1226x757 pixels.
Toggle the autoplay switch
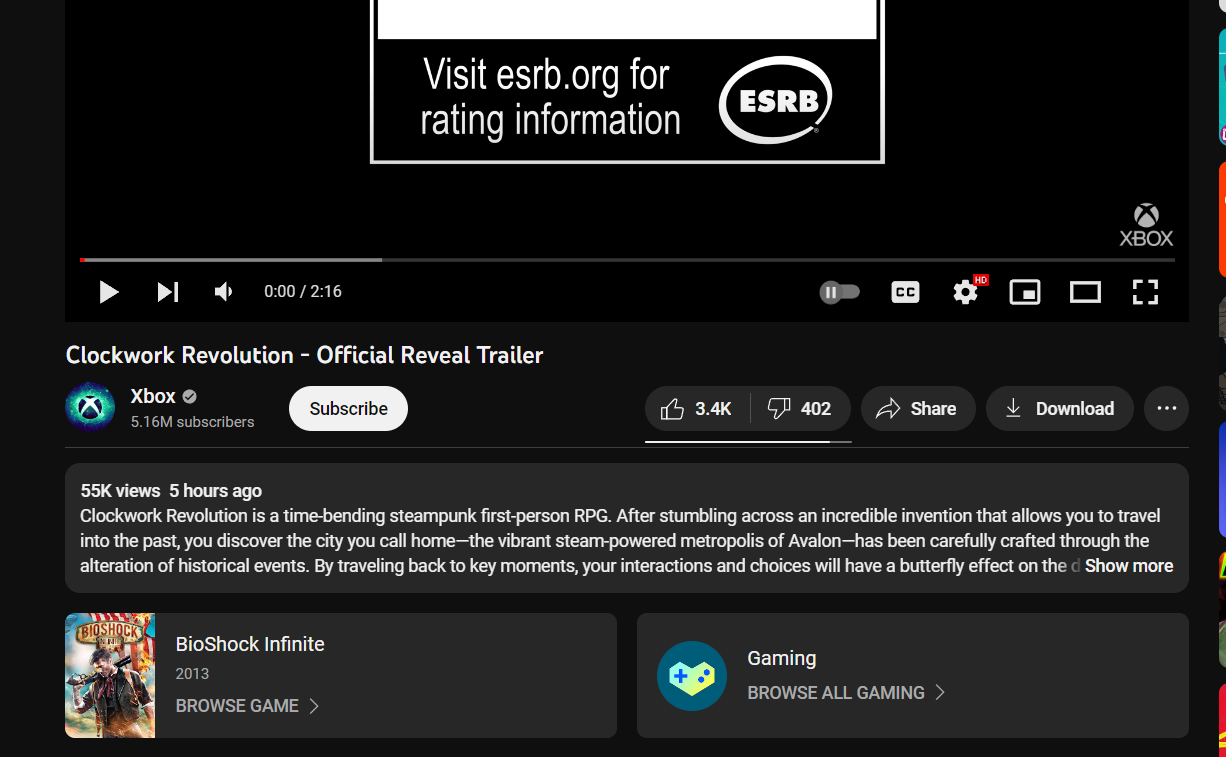coord(840,292)
